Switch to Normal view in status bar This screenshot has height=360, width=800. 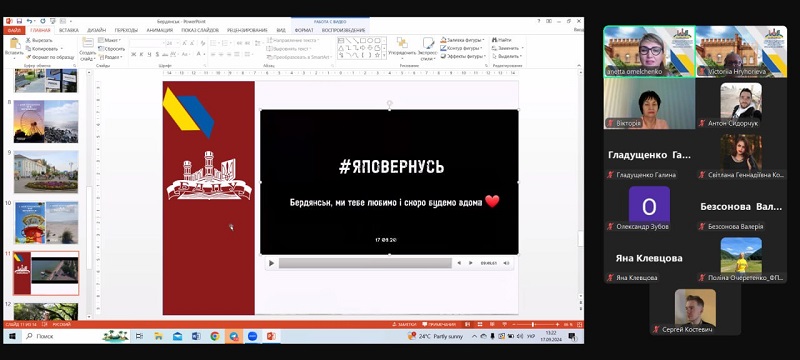[x=467, y=324]
